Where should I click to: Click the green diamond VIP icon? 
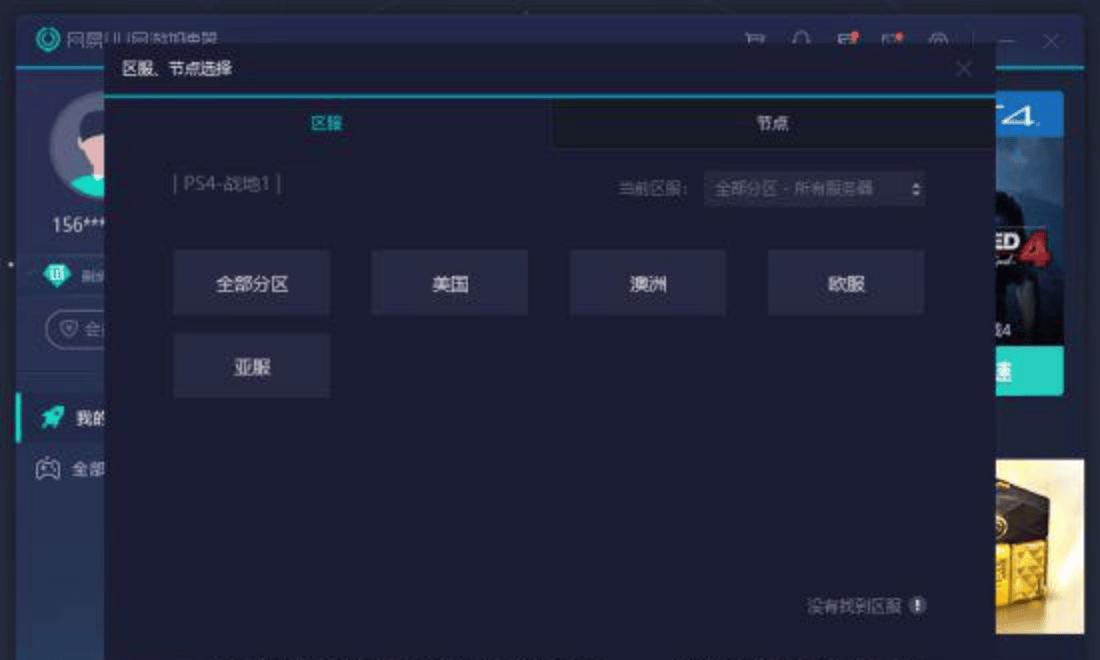56,274
